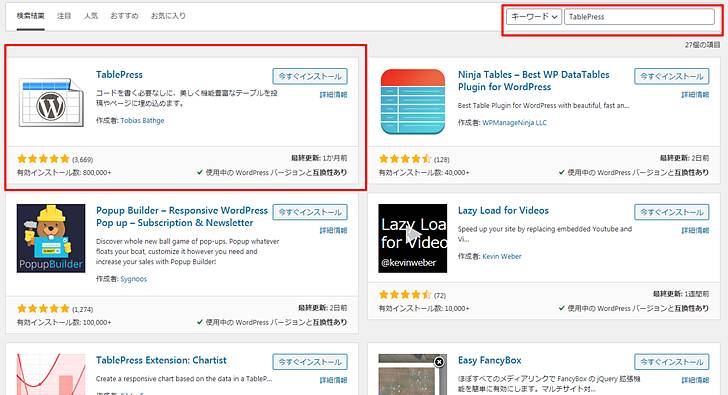Switch to the 人気 tab
This screenshot has width=728, height=395.
pyautogui.click(x=91, y=16)
